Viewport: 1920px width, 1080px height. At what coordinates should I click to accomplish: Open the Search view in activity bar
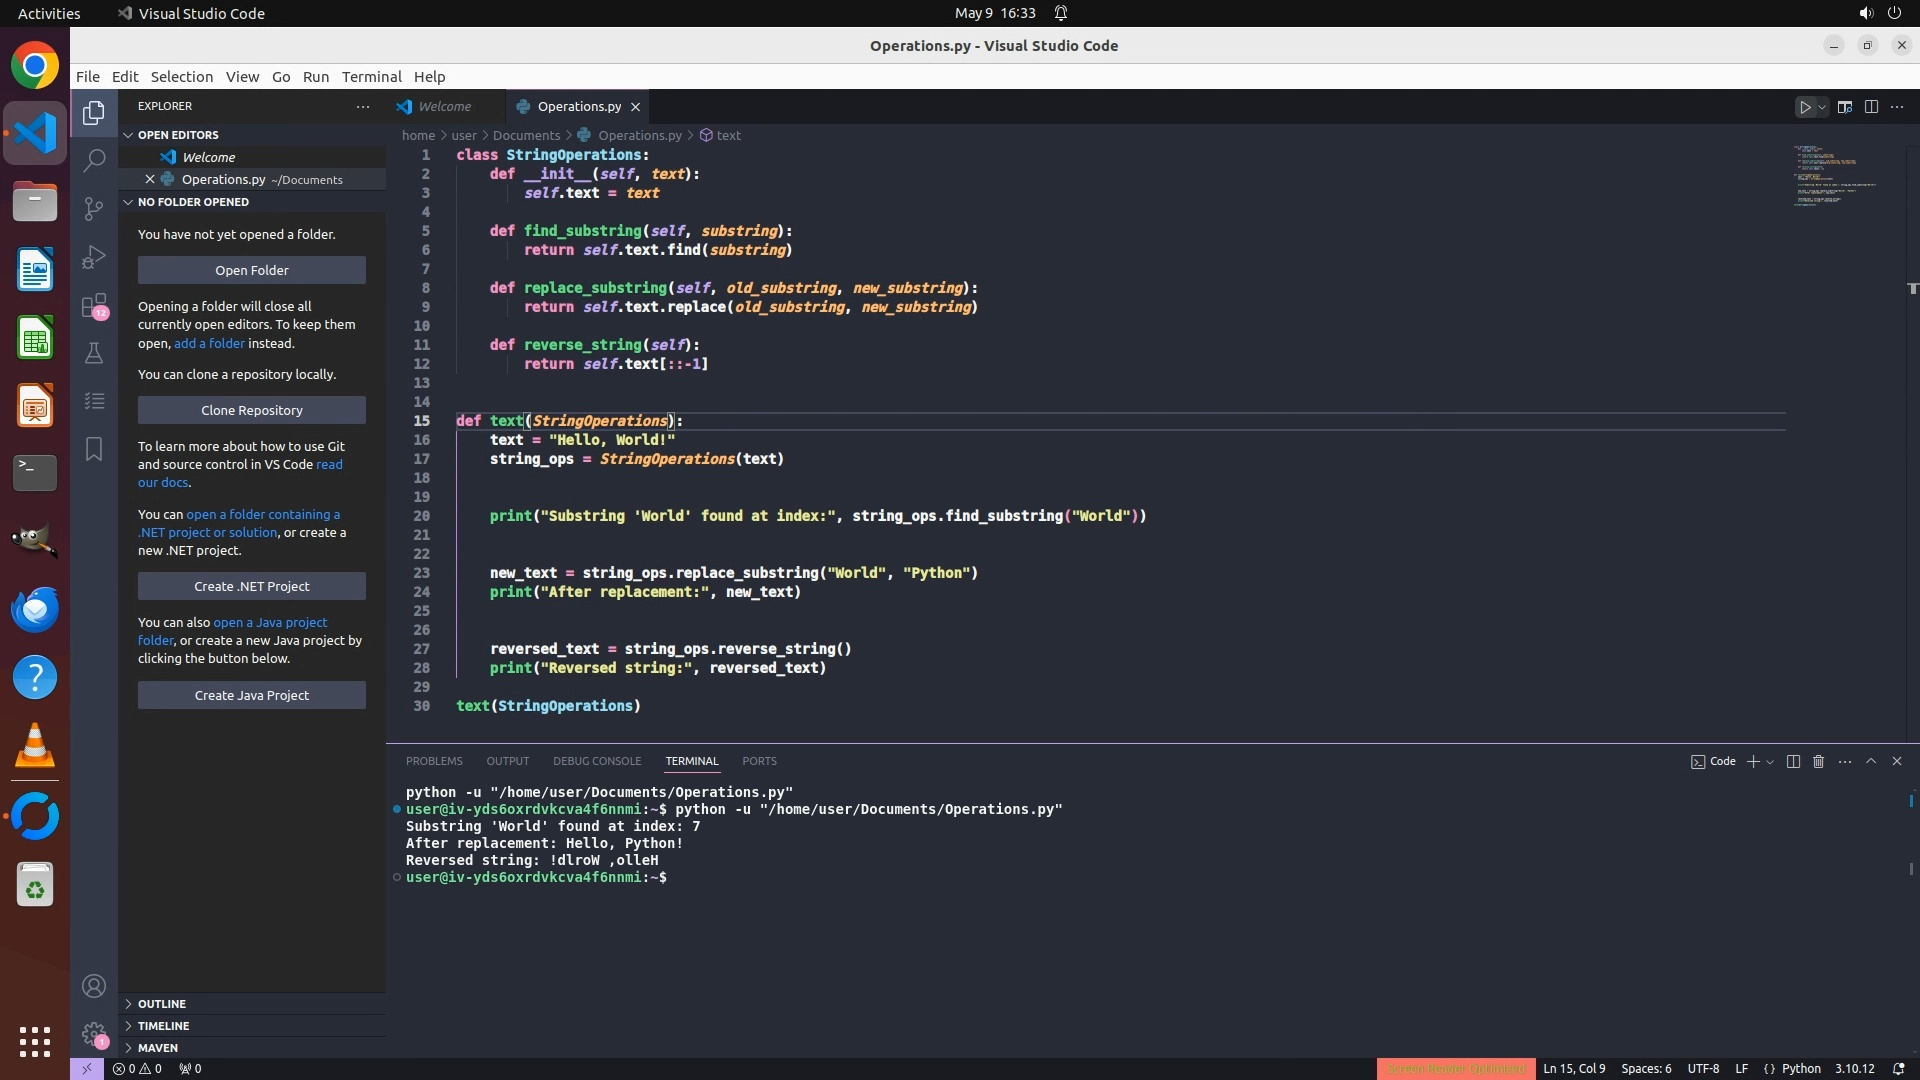(x=94, y=160)
